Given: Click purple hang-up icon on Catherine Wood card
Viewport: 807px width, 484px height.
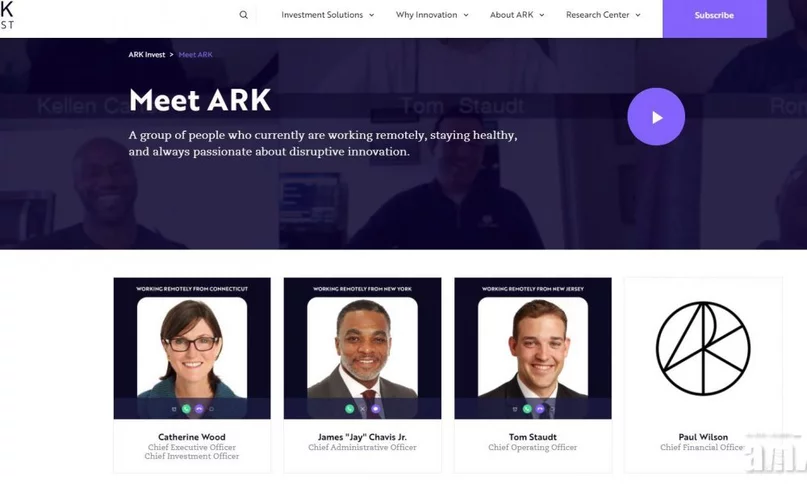Looking at the screenshot, I should [x=199, y=409].
